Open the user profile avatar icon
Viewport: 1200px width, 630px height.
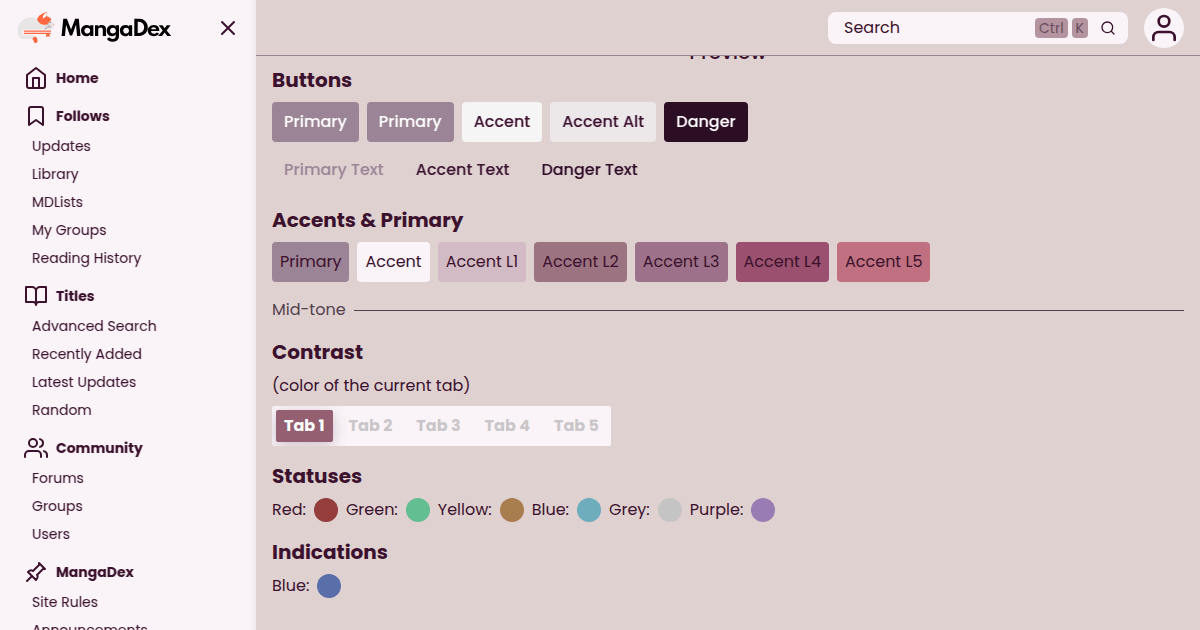pyautogui.click(x=1164, y=28)
